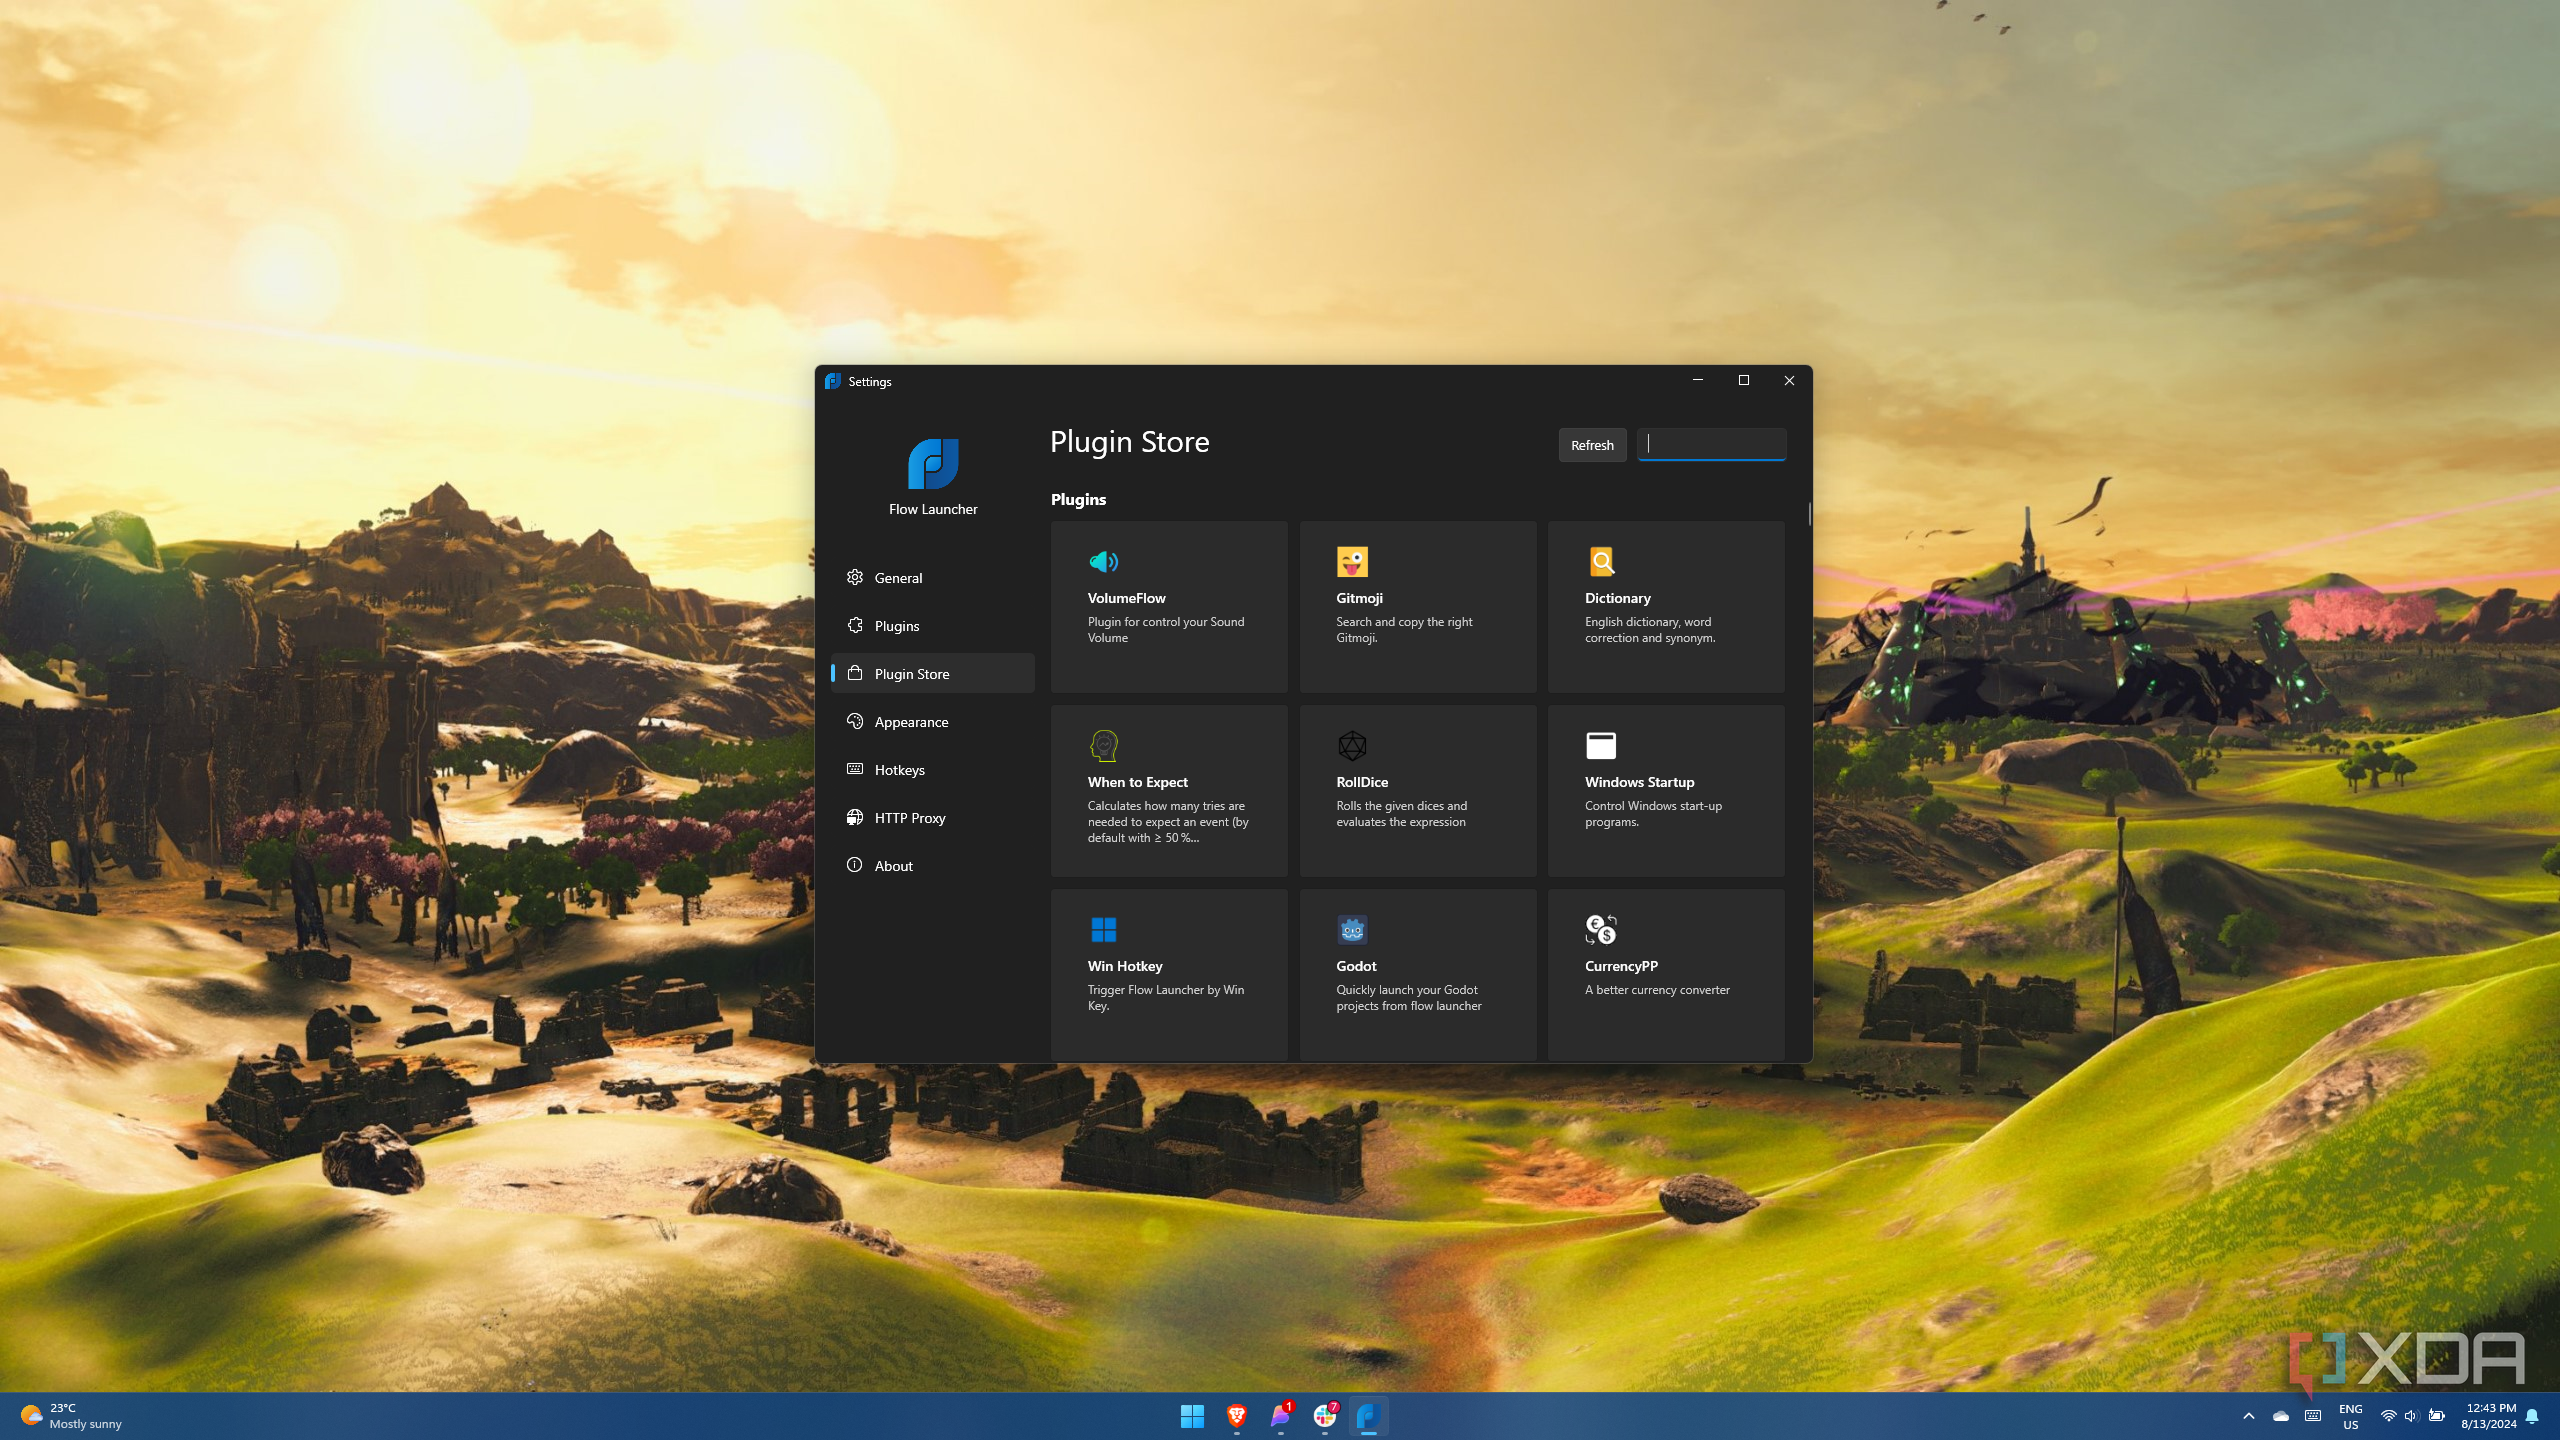Select the When to Expect description text

[x=1168, y=822]
